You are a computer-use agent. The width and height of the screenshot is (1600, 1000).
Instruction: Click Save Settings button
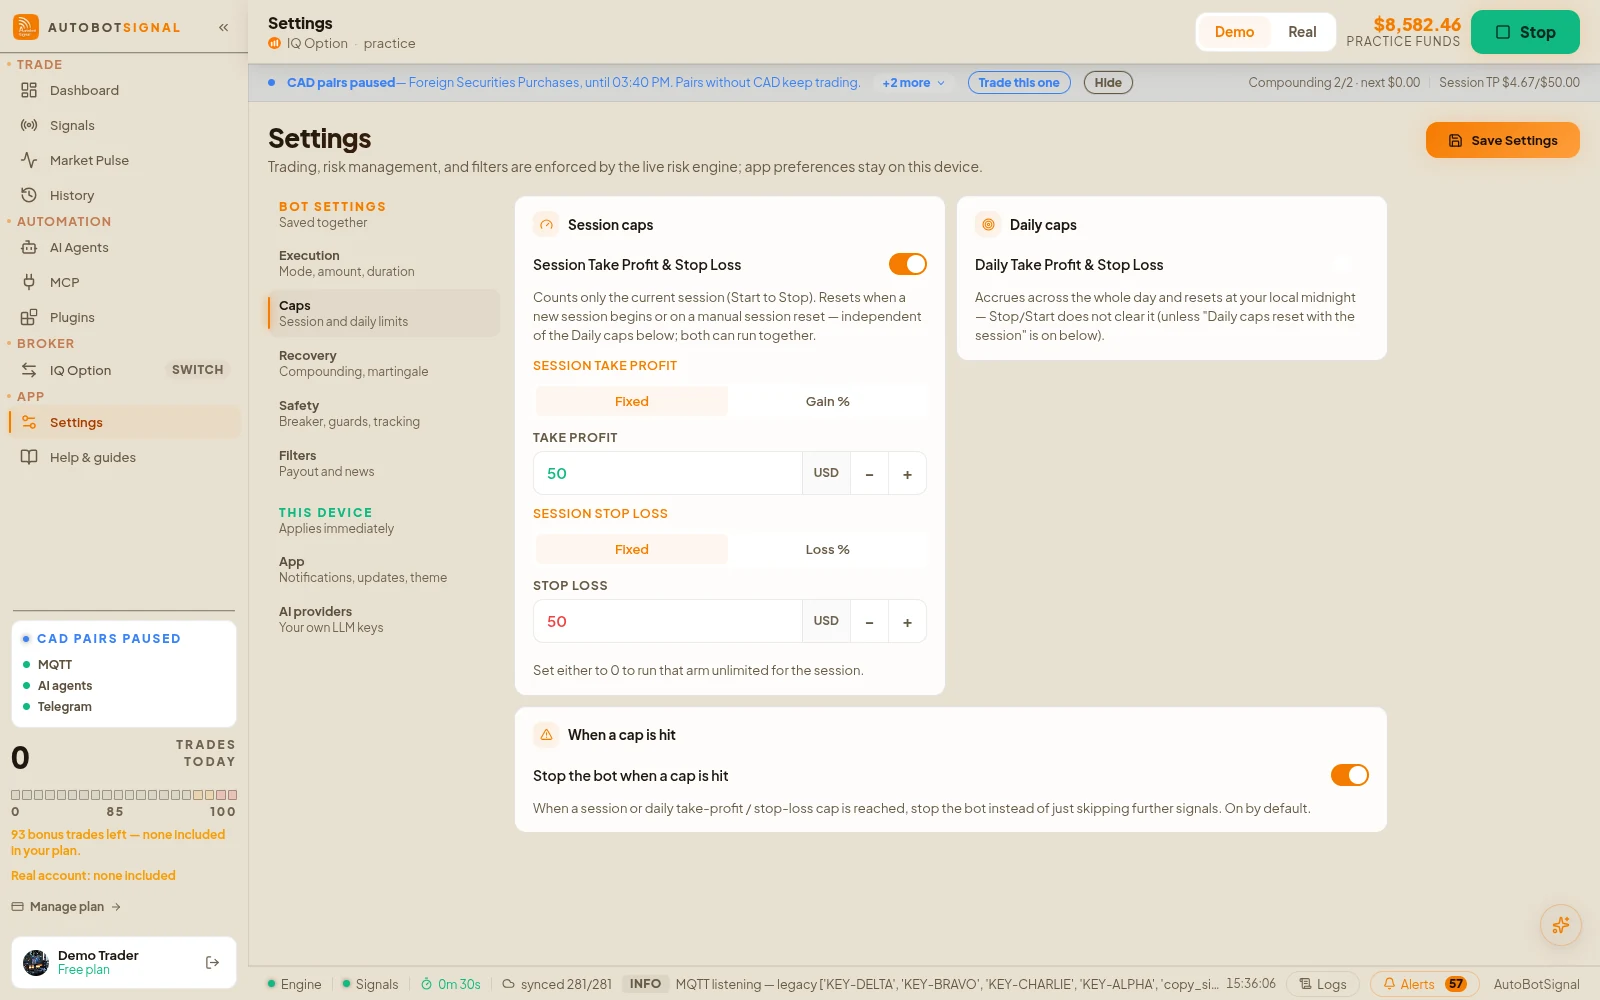1502,140
